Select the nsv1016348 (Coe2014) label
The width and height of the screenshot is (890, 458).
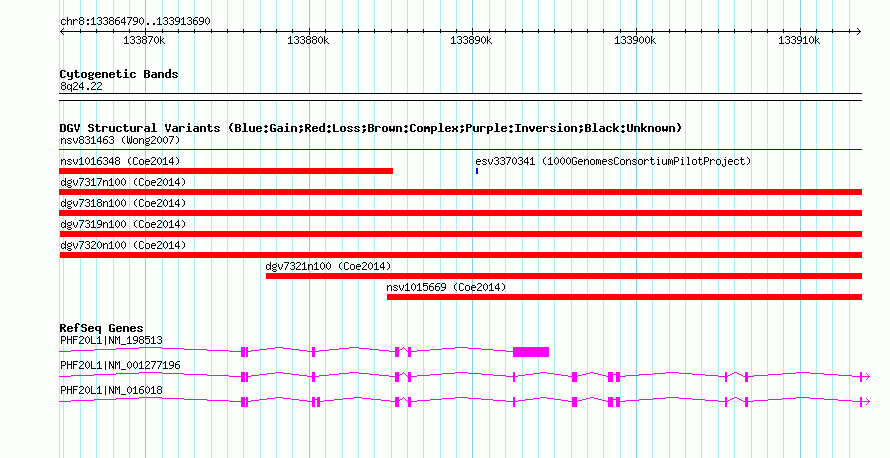[120, 161]
